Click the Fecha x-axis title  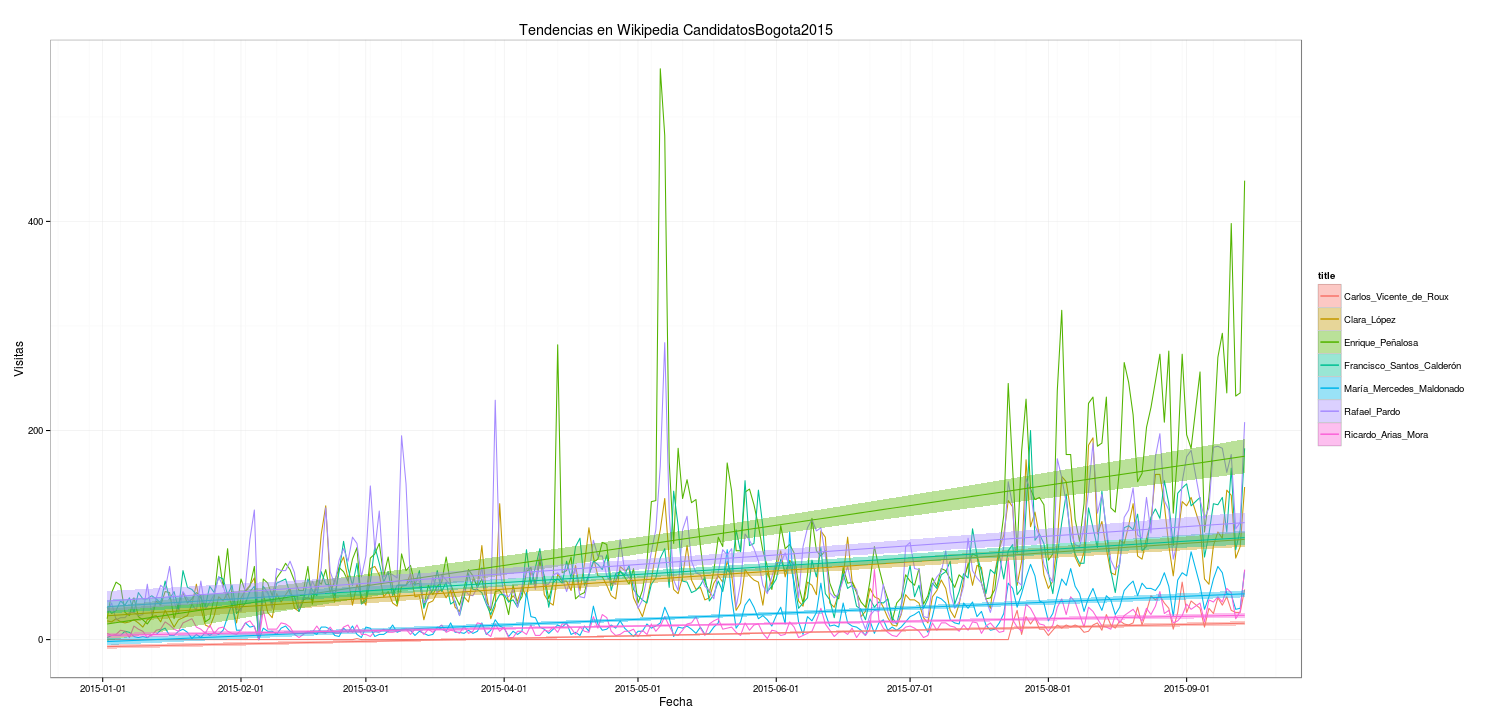(675, 702)
